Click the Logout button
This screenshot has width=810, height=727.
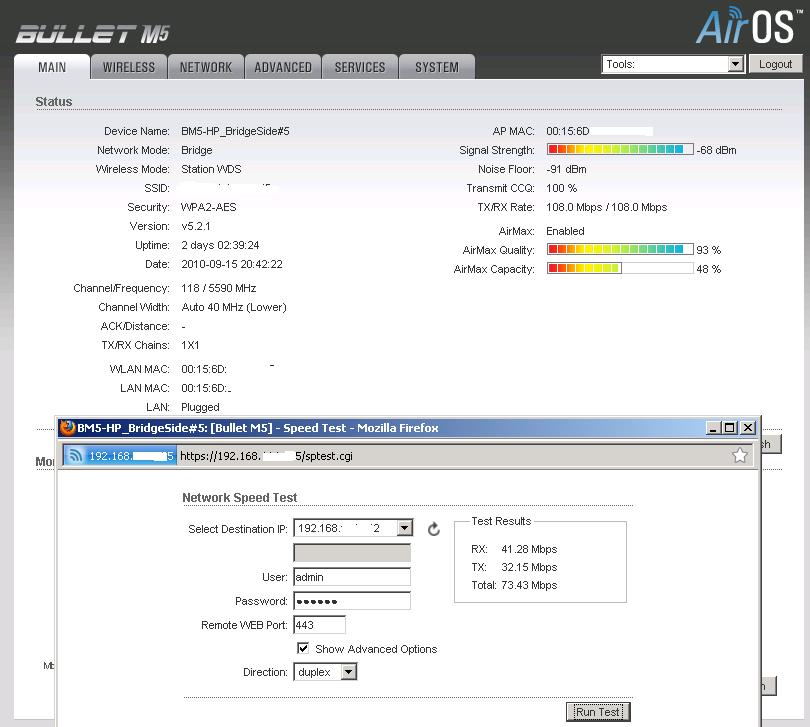tap(775, 64)
